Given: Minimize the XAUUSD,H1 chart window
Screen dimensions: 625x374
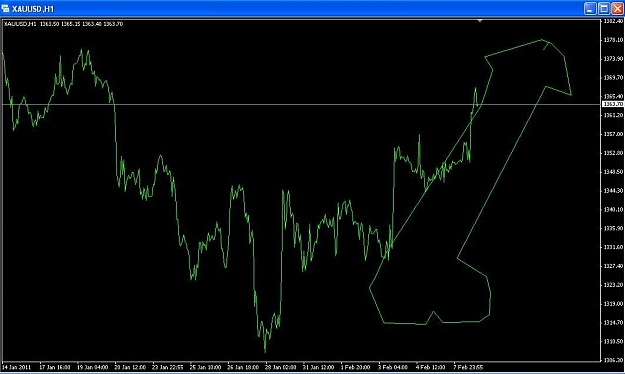Looking at the screenshot, I should coord(590,8).
